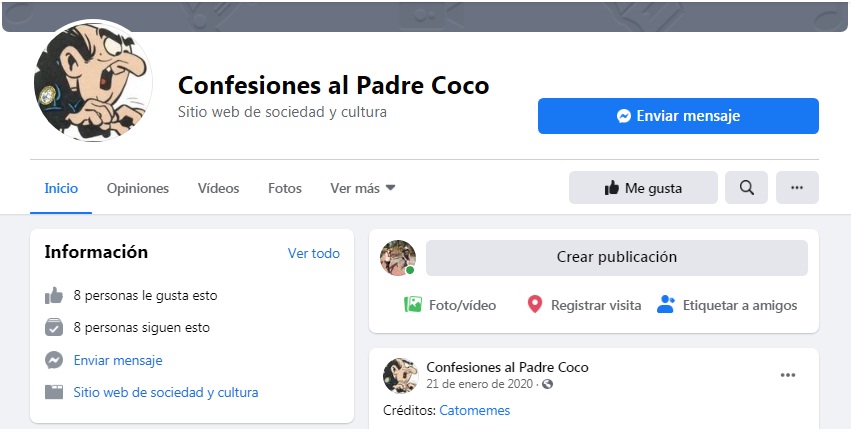
Task: Choose Etiquetar a amigos option
Action: (727, 305)
